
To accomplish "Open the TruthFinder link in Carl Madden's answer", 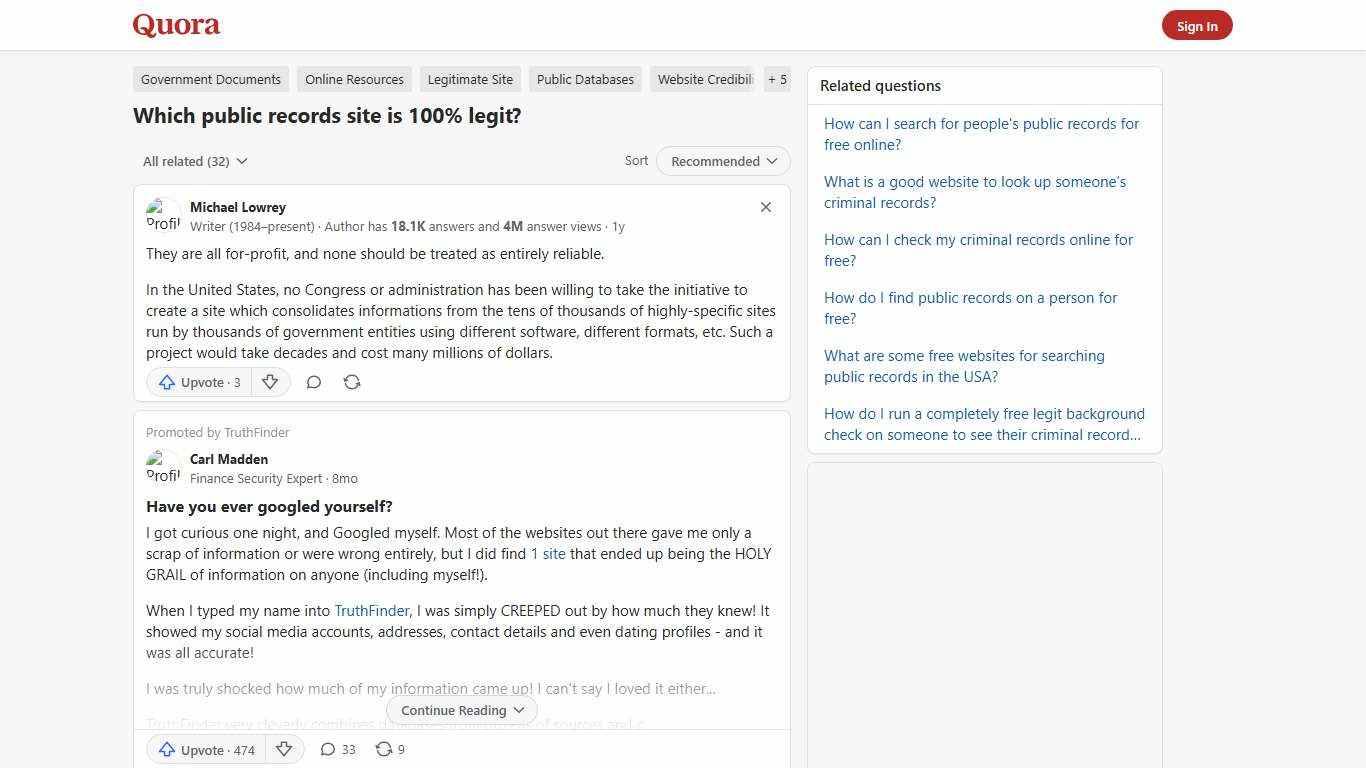I will point(371,610).
